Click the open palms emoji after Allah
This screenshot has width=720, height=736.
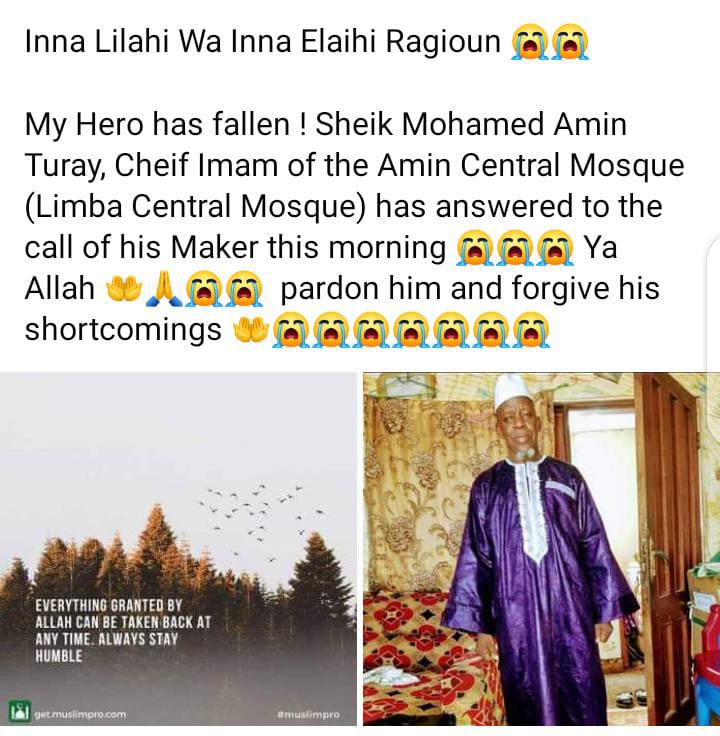[124, 289]
